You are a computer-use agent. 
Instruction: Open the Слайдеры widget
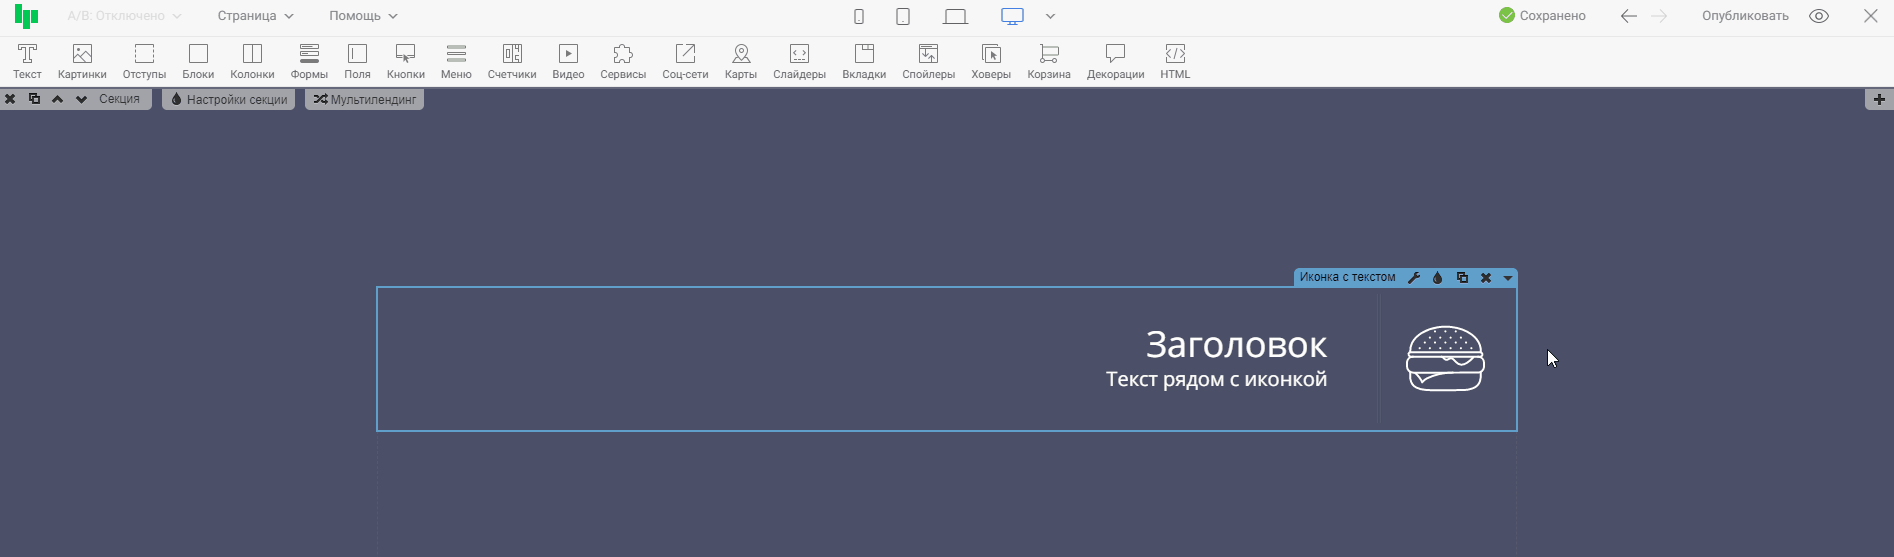pyautogui.click(x=799, y=61)
